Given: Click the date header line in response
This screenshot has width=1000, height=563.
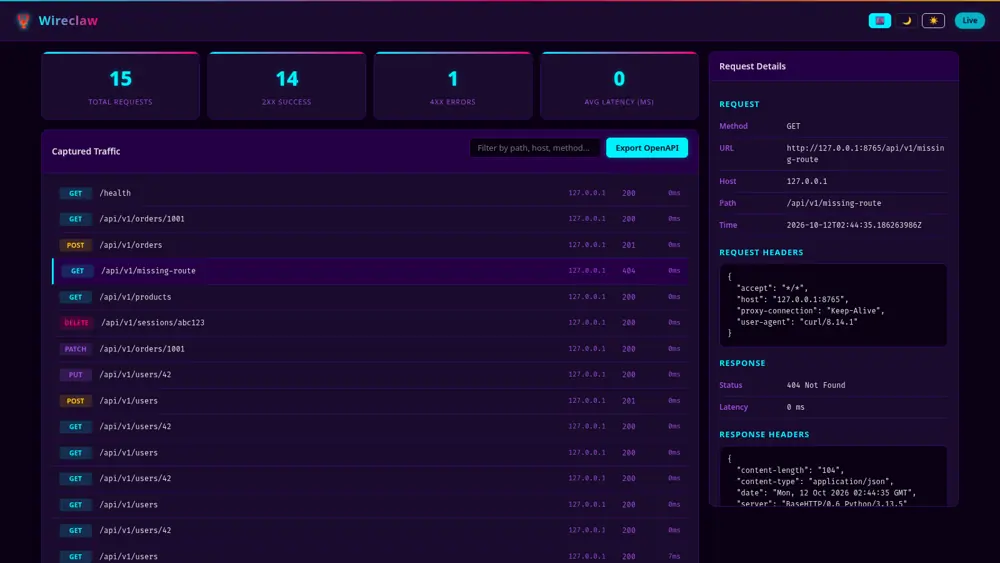Looking at the screenshot, I should [x=827, y=494].
